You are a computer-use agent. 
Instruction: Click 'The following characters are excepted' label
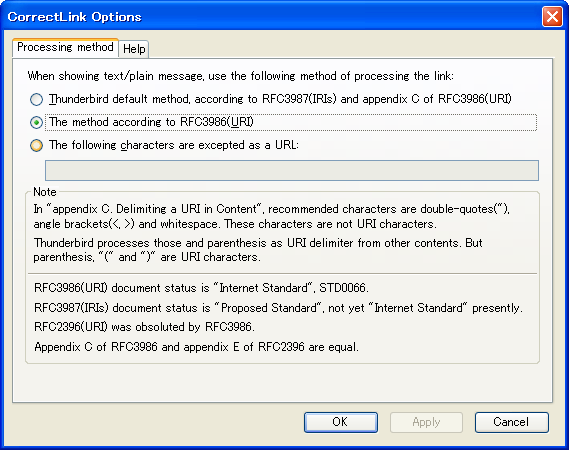(174, 145)
